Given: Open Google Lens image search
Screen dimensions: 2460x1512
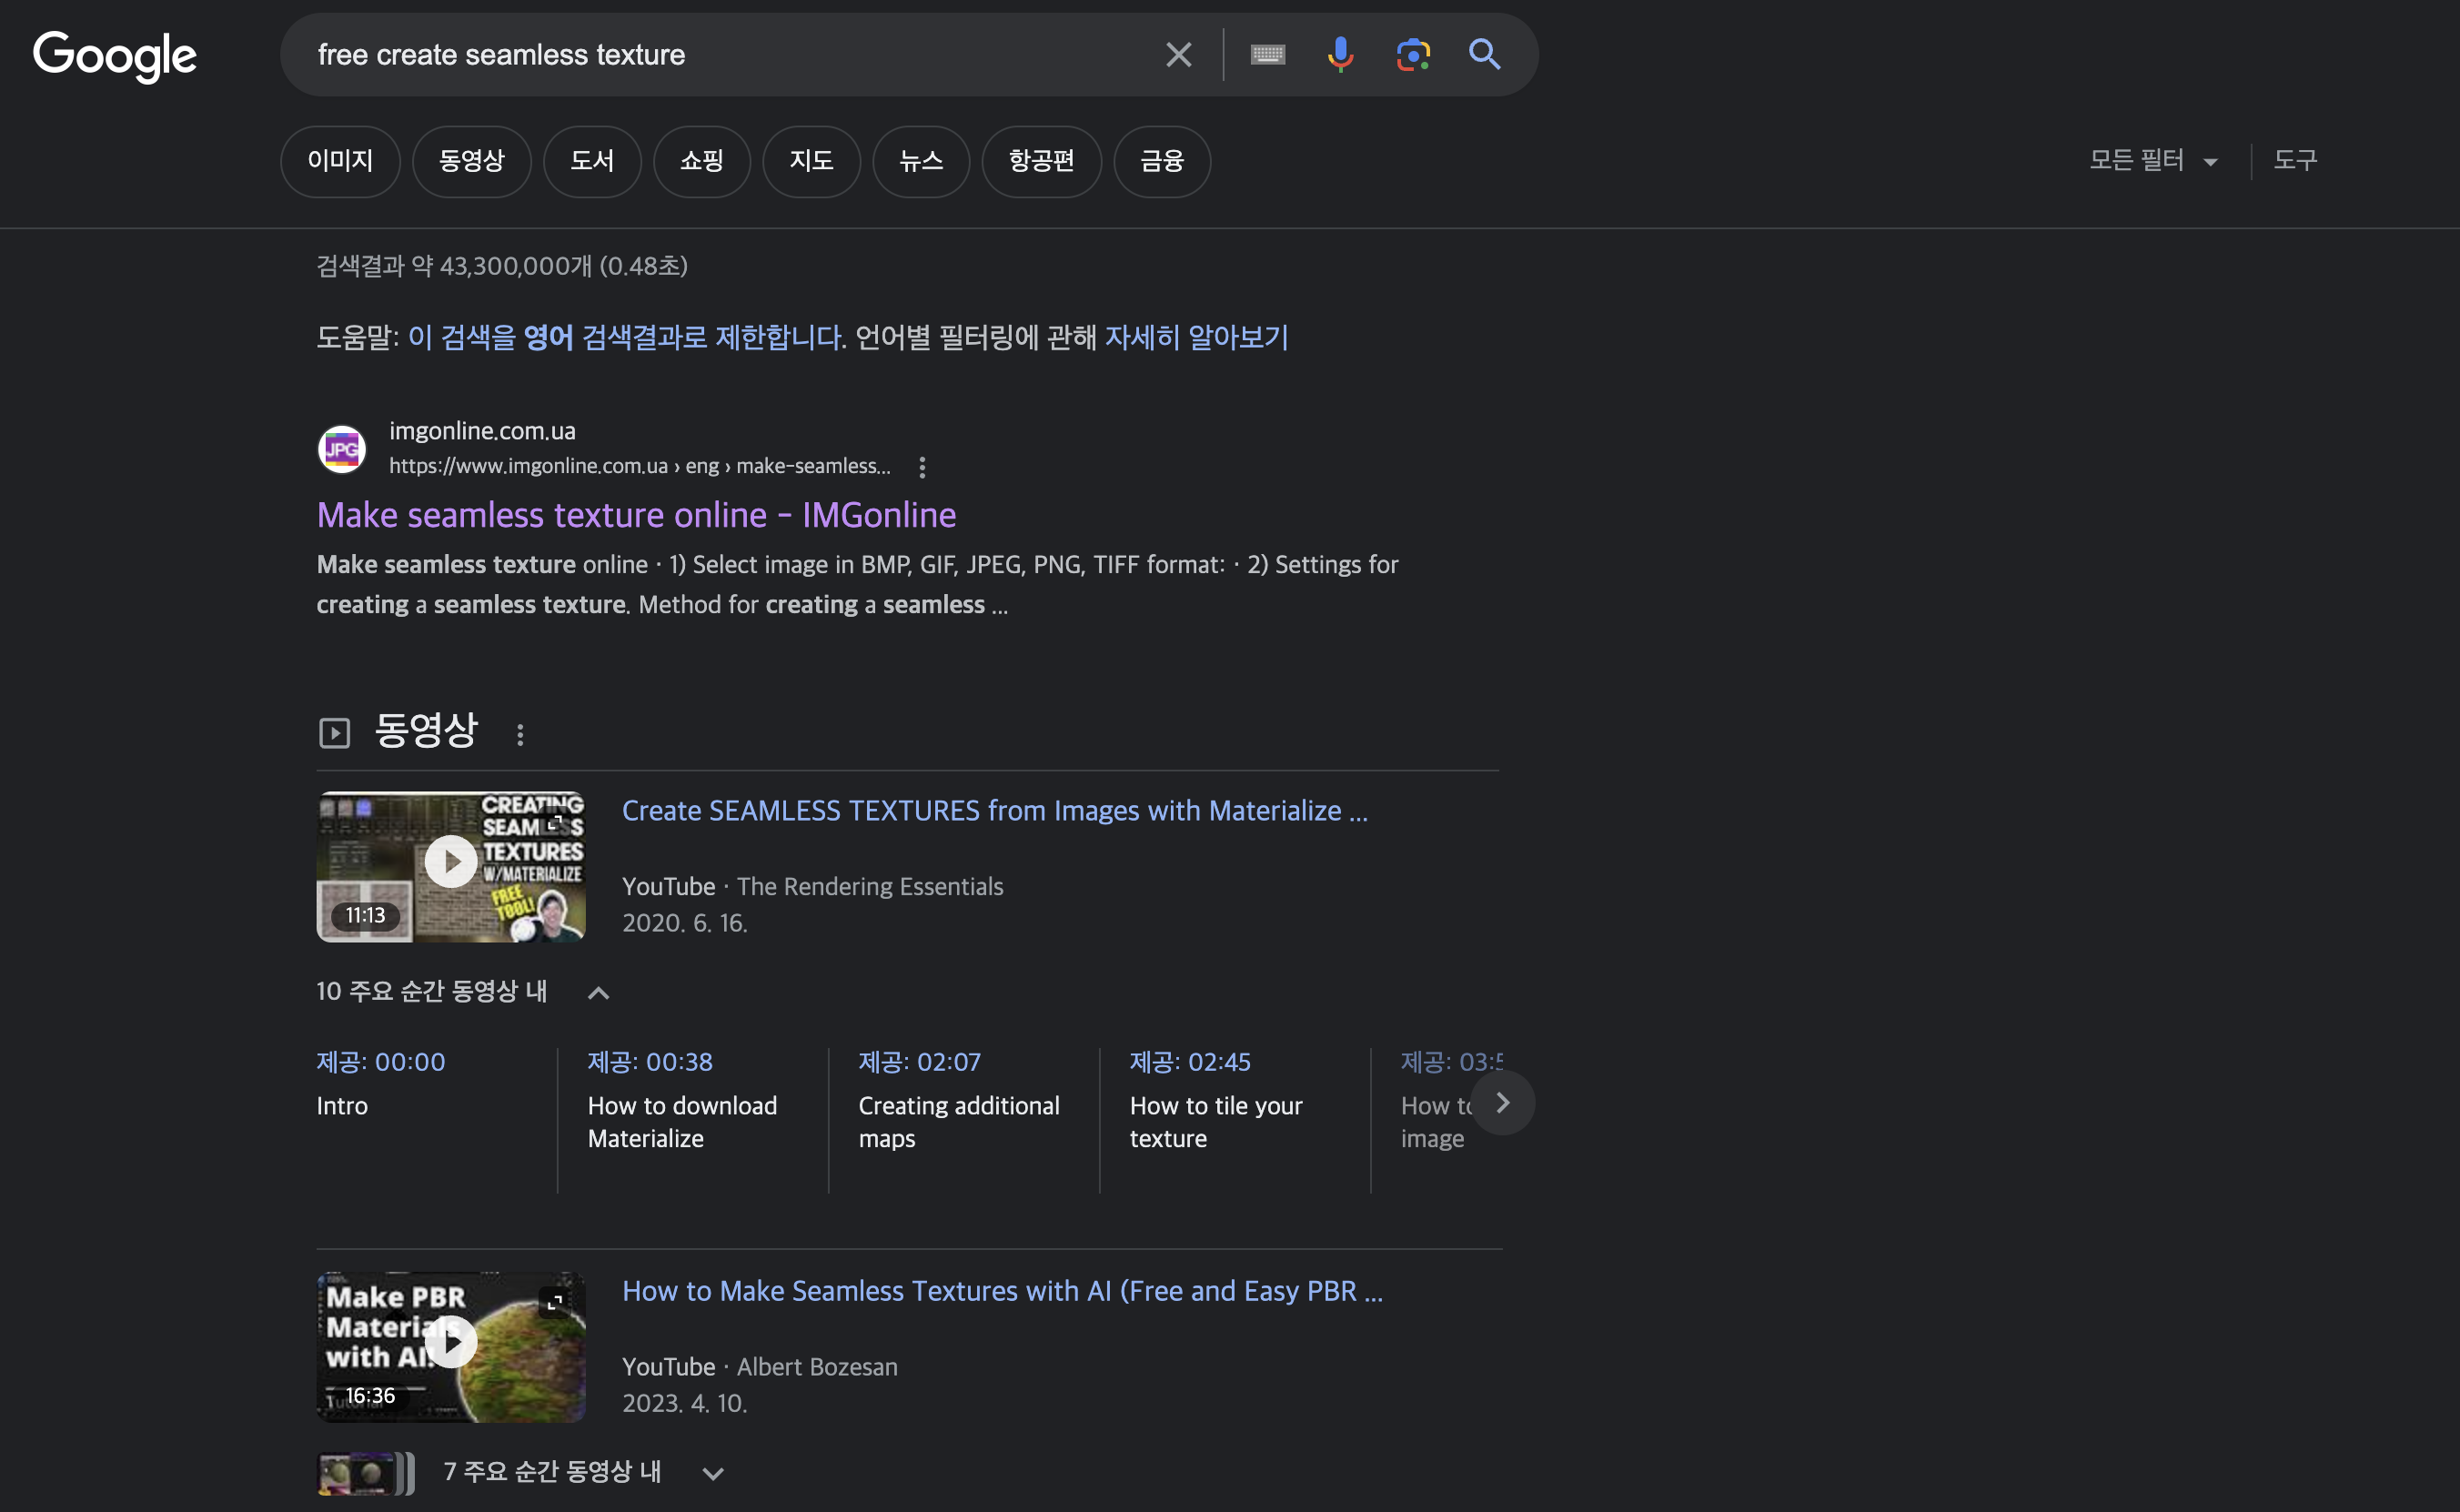Looking at the screenshot, I should click(x=1412, y=55).
